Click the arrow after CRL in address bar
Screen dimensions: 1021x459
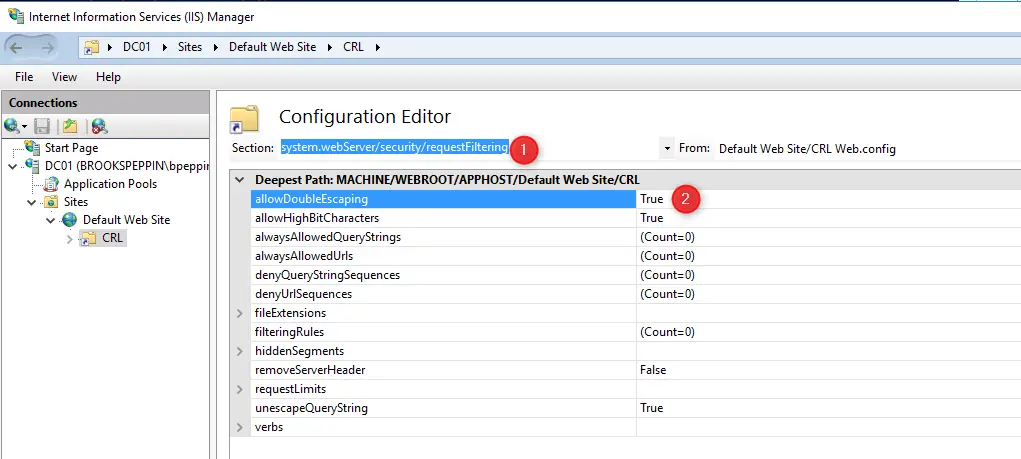378,47
